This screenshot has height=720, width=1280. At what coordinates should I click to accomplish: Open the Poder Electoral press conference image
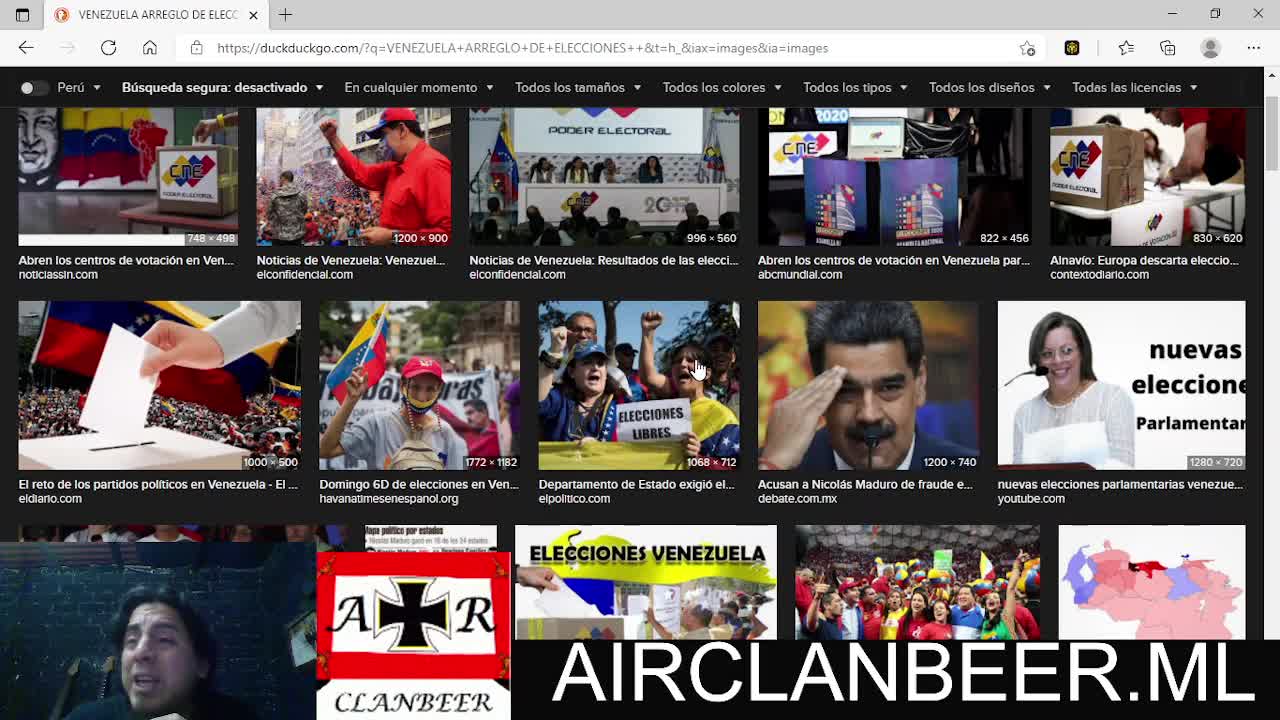tap(604, 176)
